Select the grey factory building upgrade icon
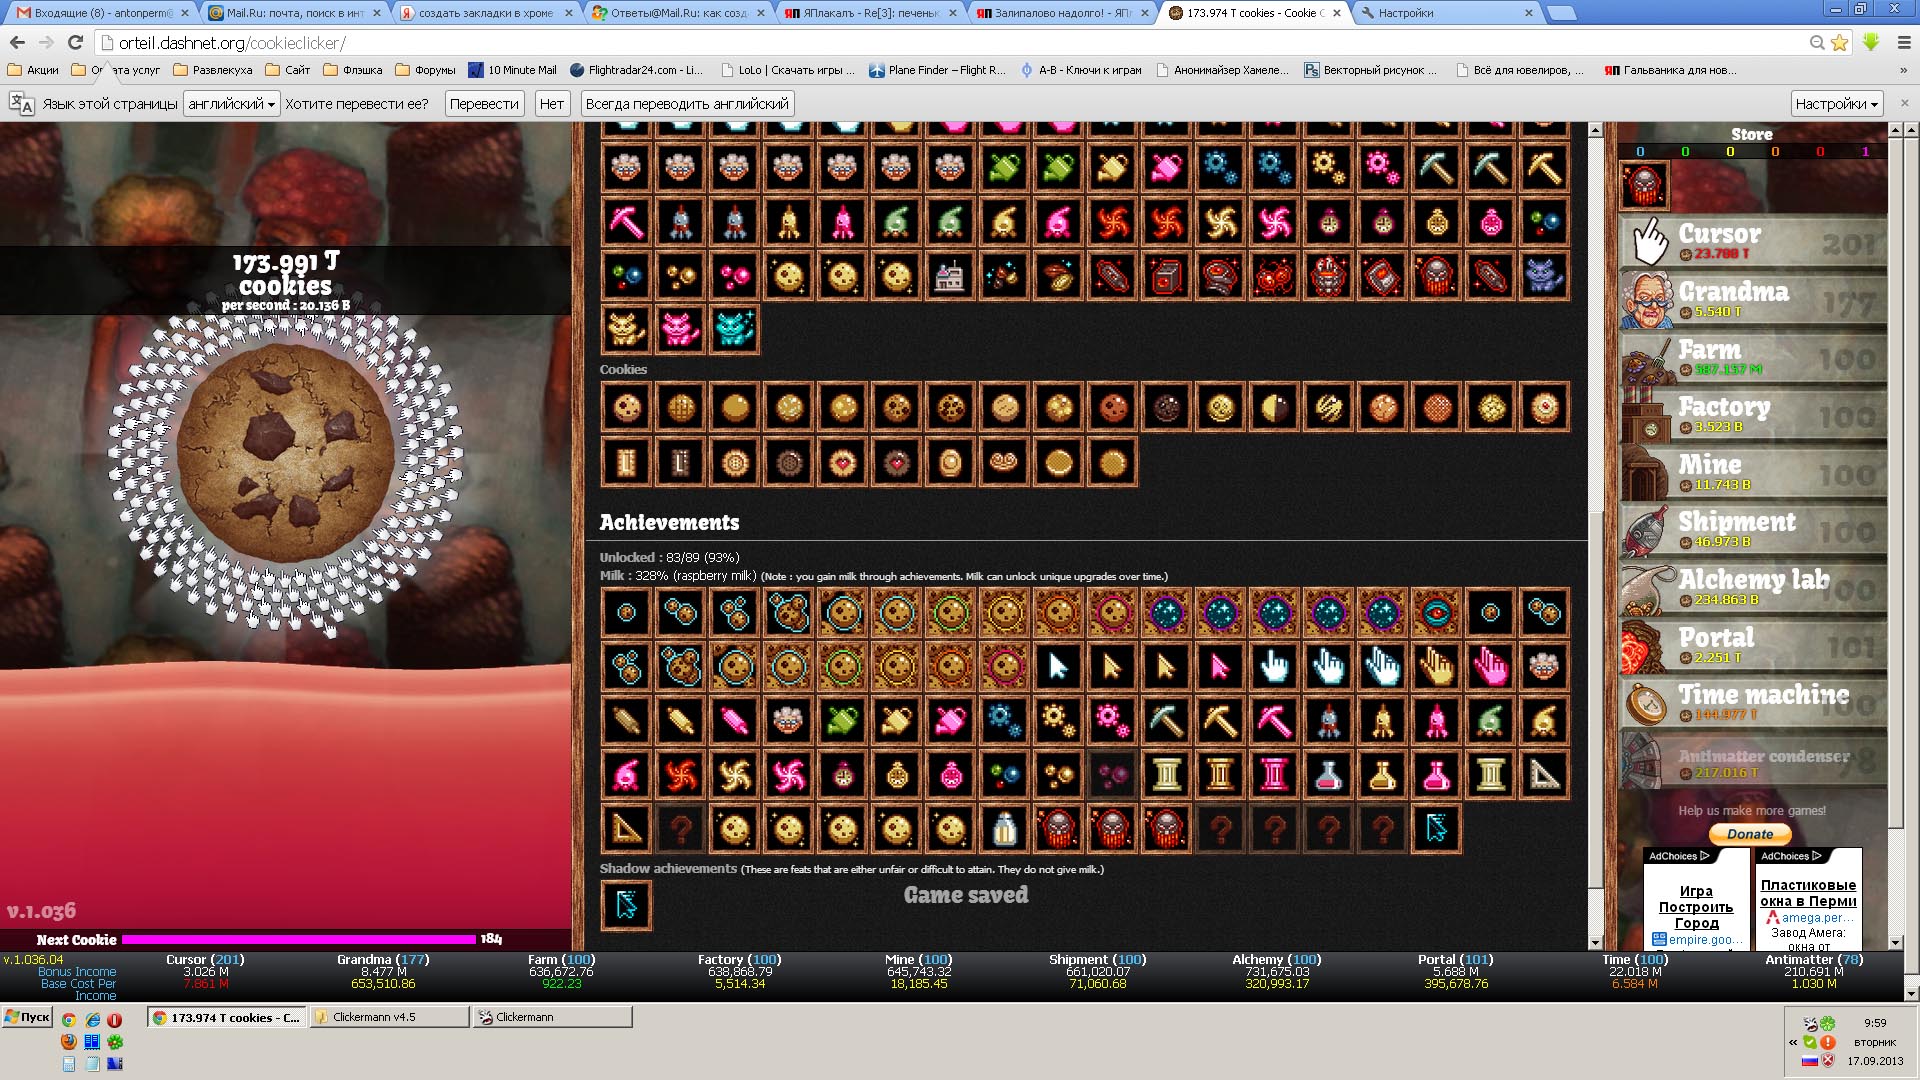The image size is (1920, 1080). tap(951, 275)
